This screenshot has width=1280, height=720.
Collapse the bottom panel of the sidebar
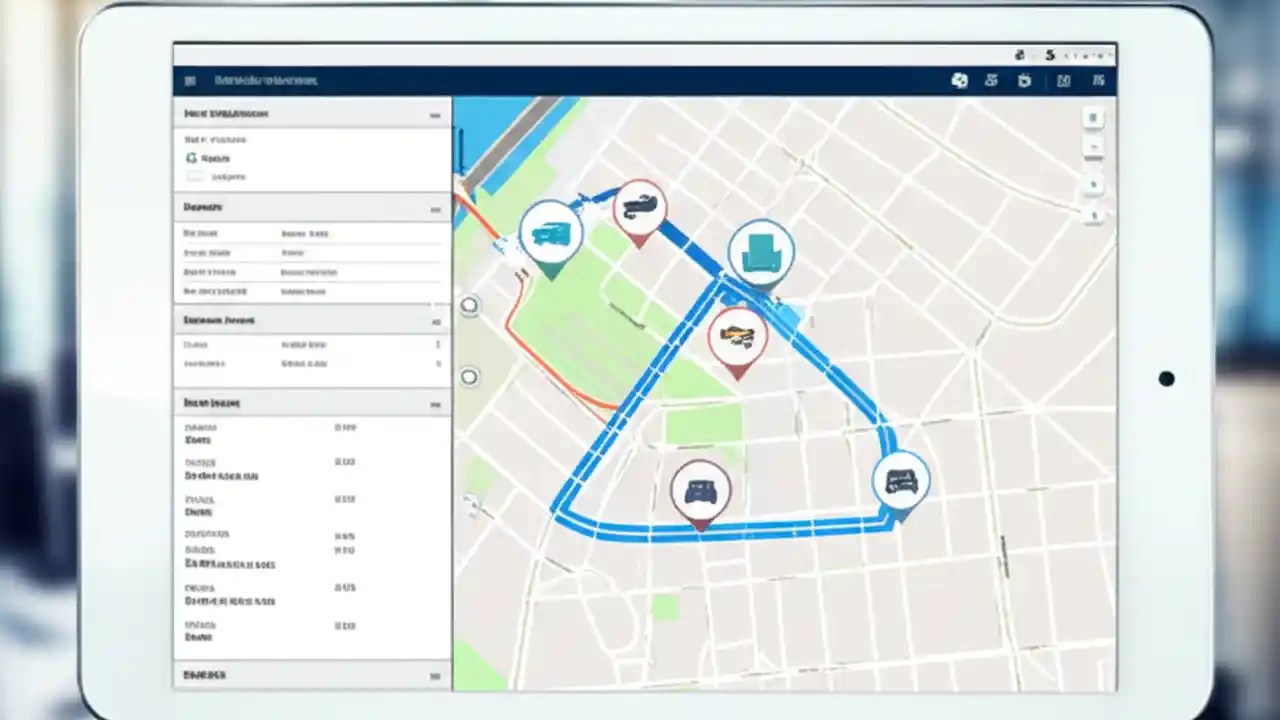(435, 675)
